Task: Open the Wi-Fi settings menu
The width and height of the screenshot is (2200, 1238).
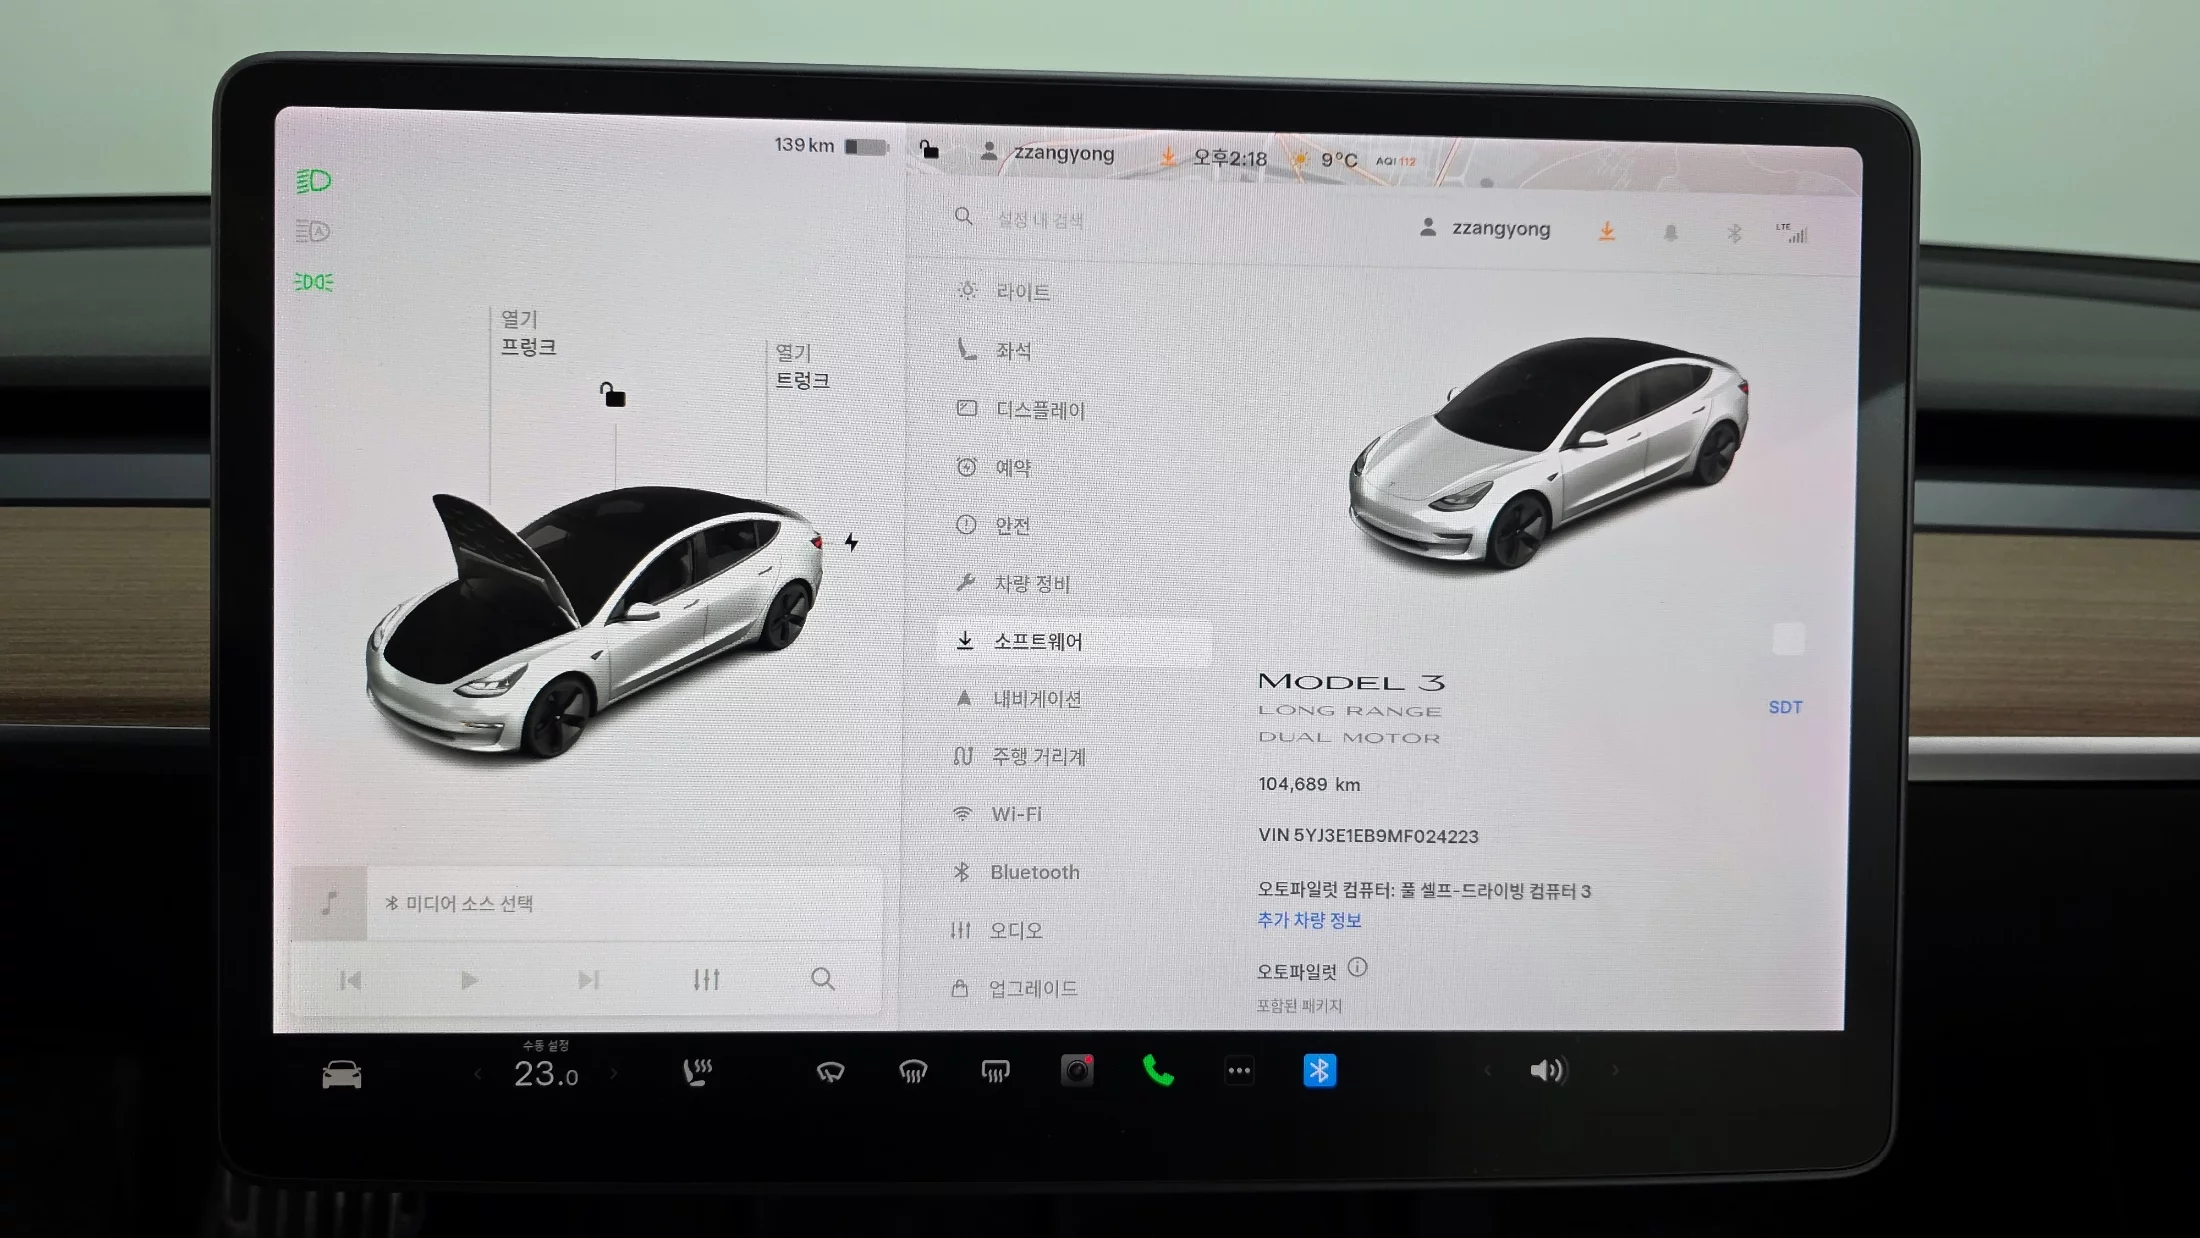Action: click(x=1016, y=814)
